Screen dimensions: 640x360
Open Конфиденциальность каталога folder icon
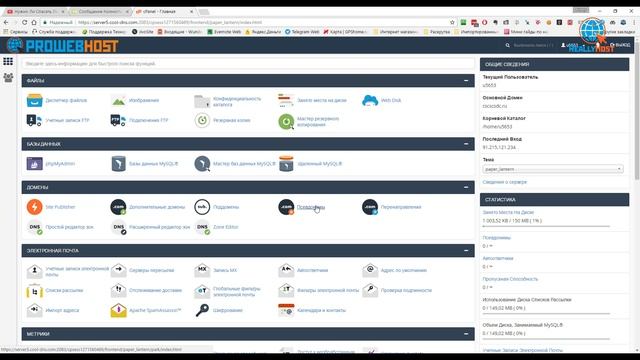point(202,101)
